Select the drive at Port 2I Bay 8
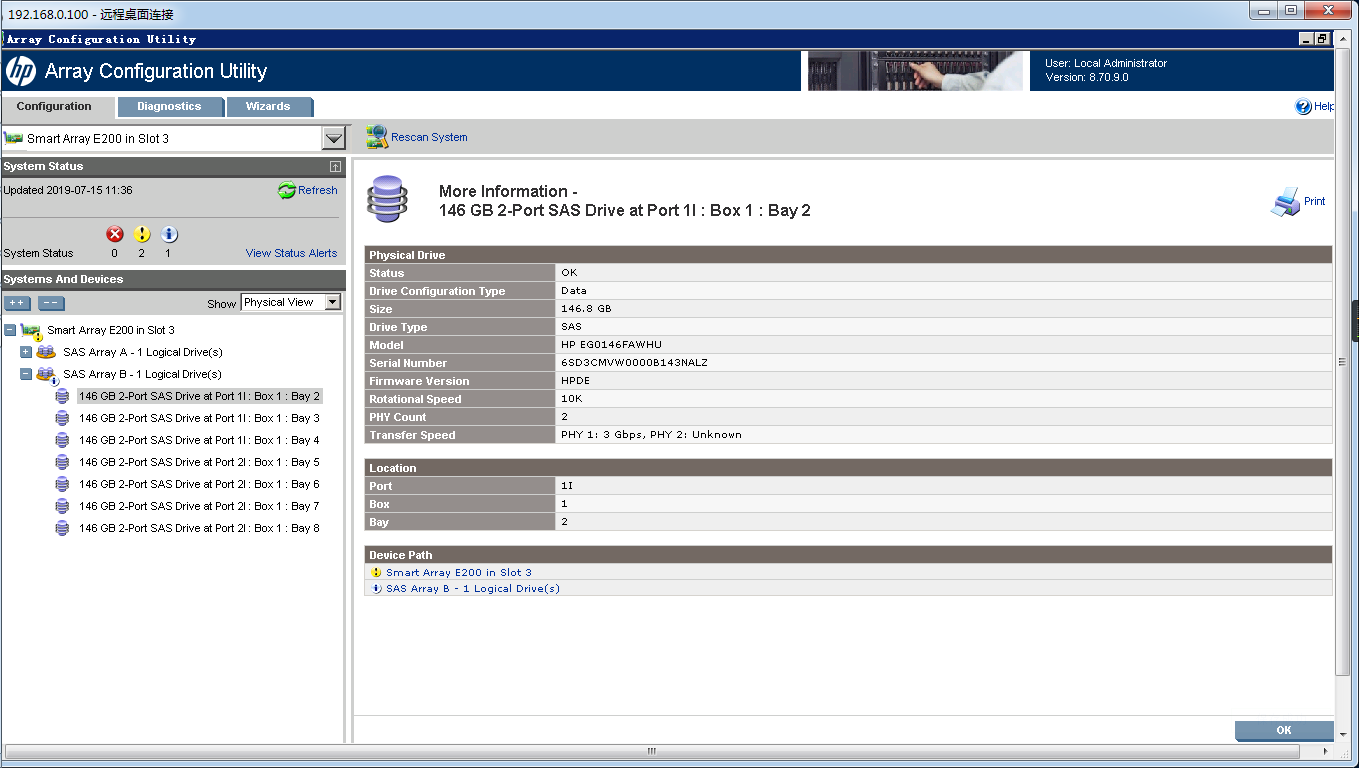 click(x=199, y=528)
